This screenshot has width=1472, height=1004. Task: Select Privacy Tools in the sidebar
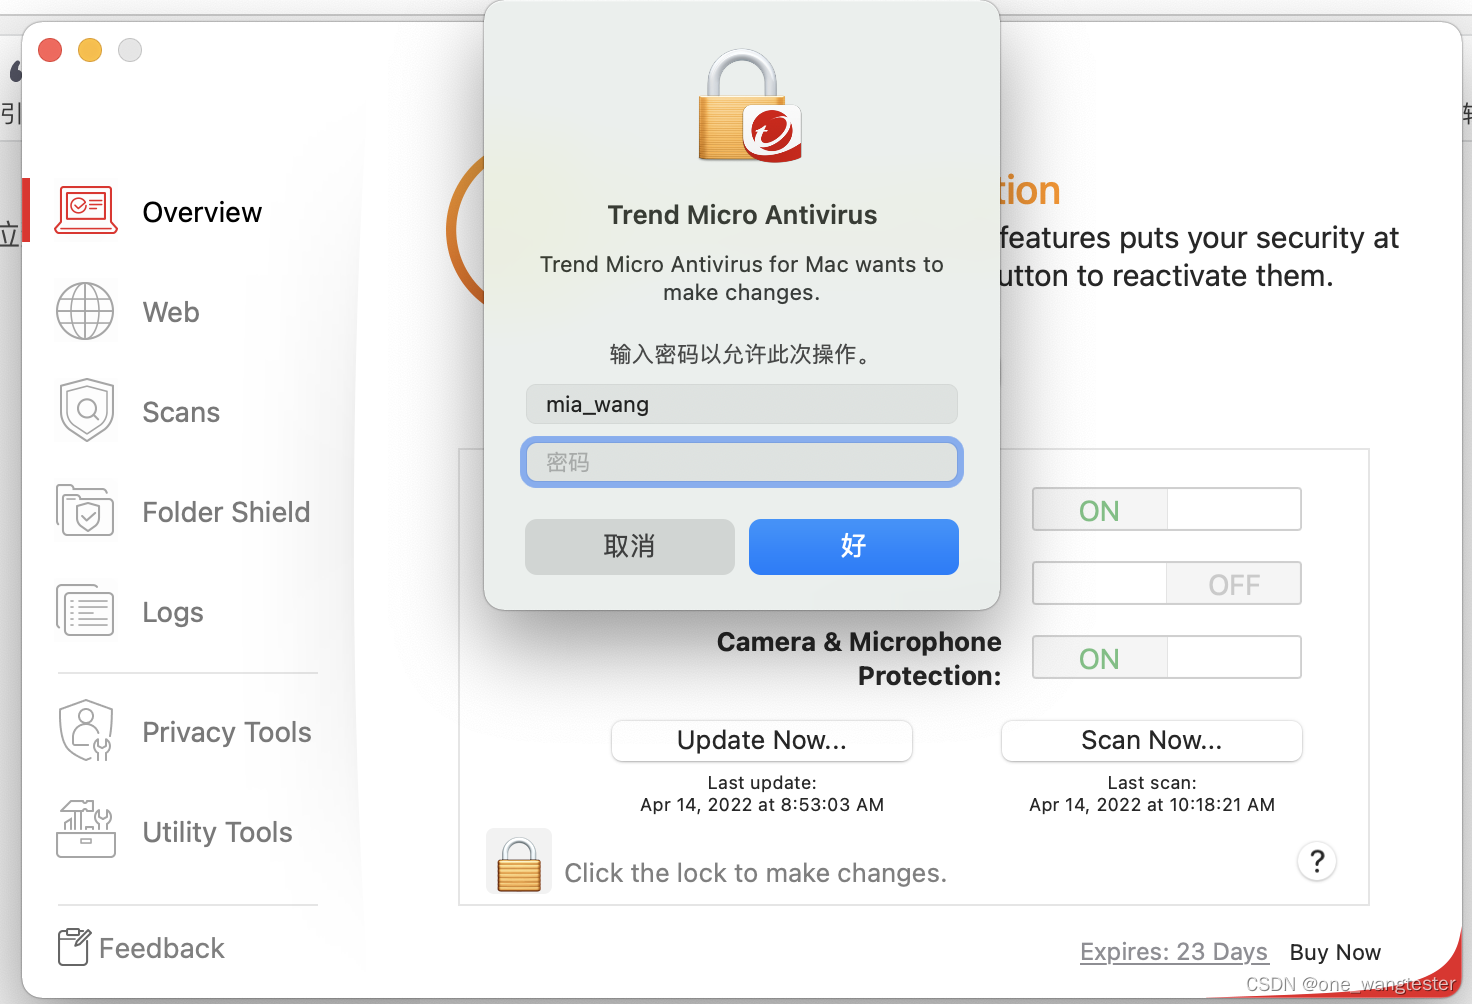(x=227, y=732)
